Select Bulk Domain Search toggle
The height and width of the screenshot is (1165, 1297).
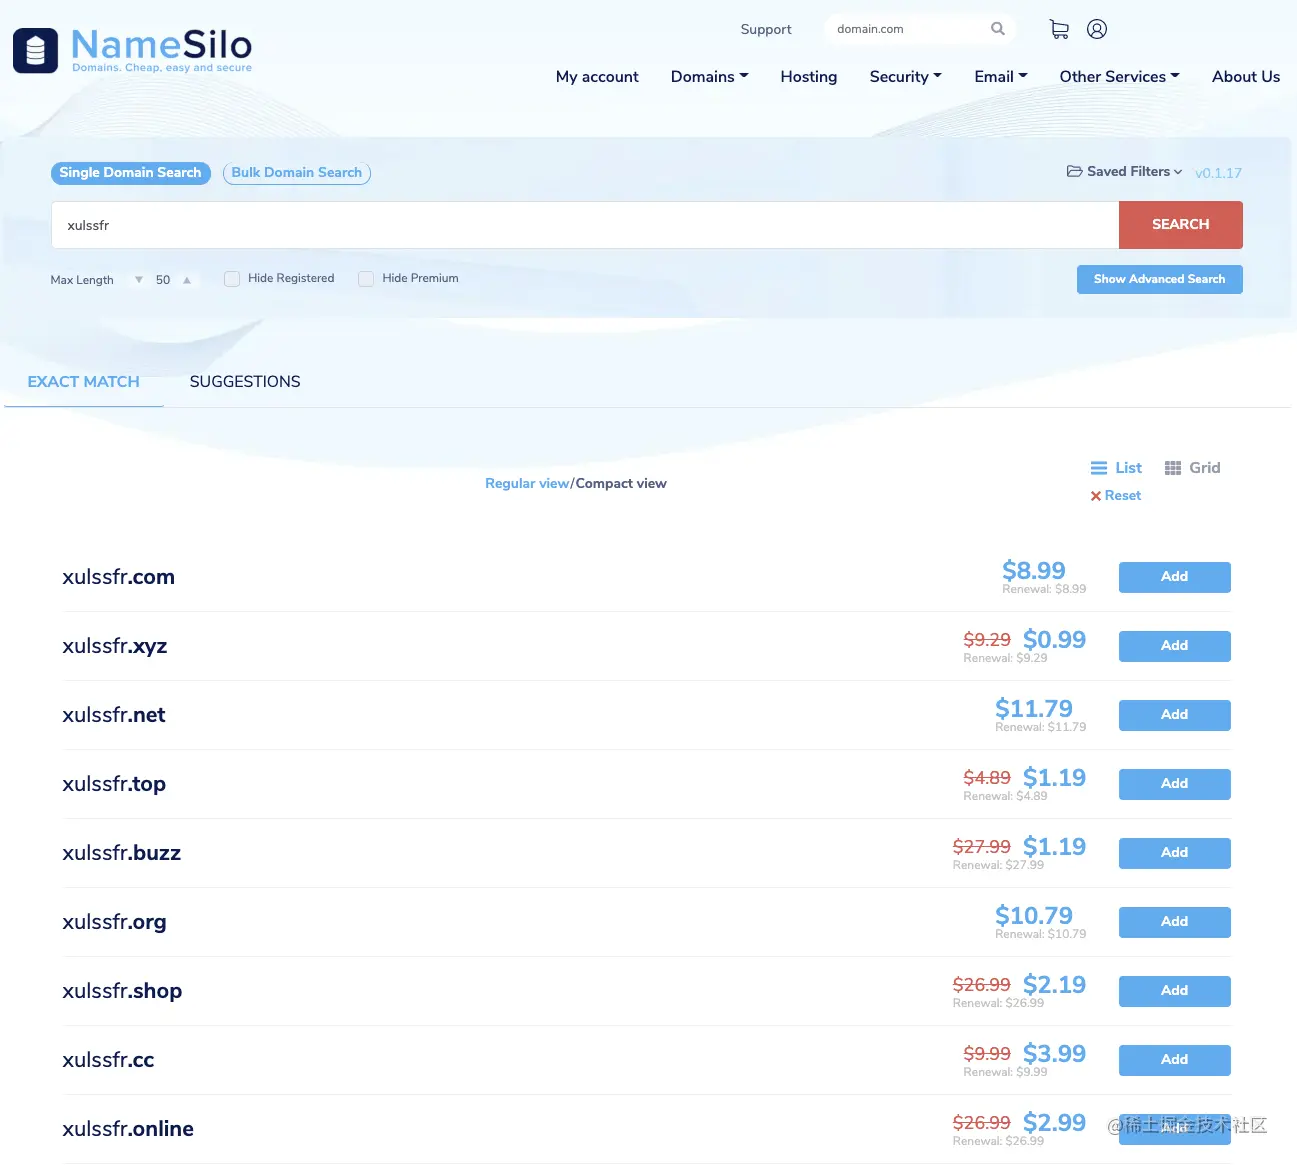tap(297, 173)
